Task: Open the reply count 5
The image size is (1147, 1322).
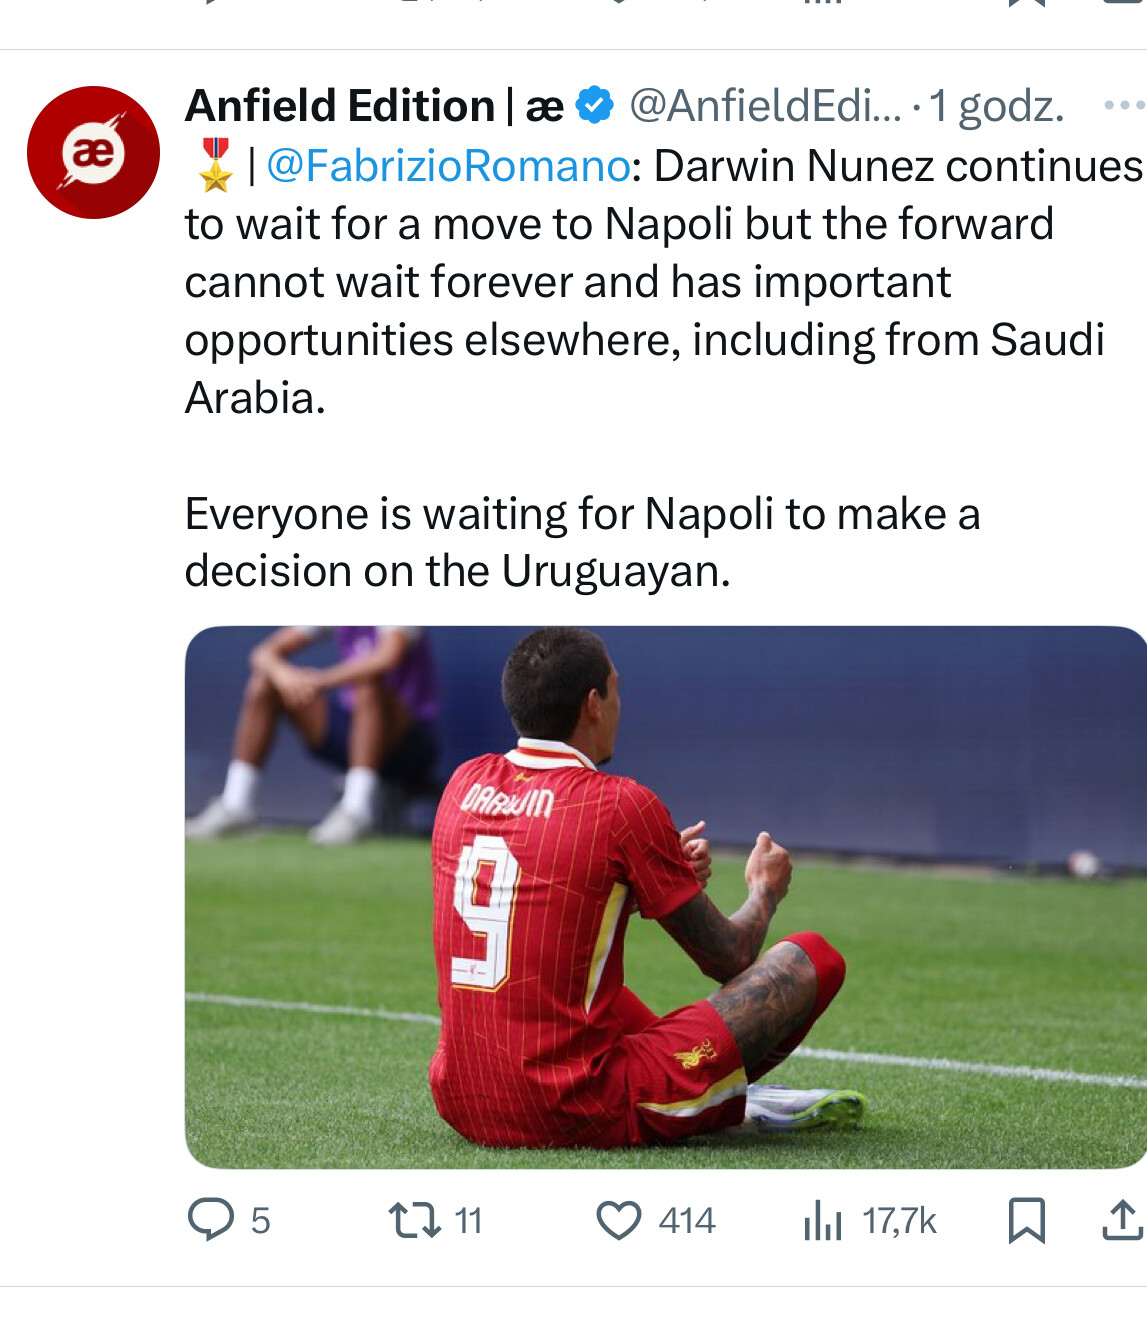Action: pos(260,1221)
